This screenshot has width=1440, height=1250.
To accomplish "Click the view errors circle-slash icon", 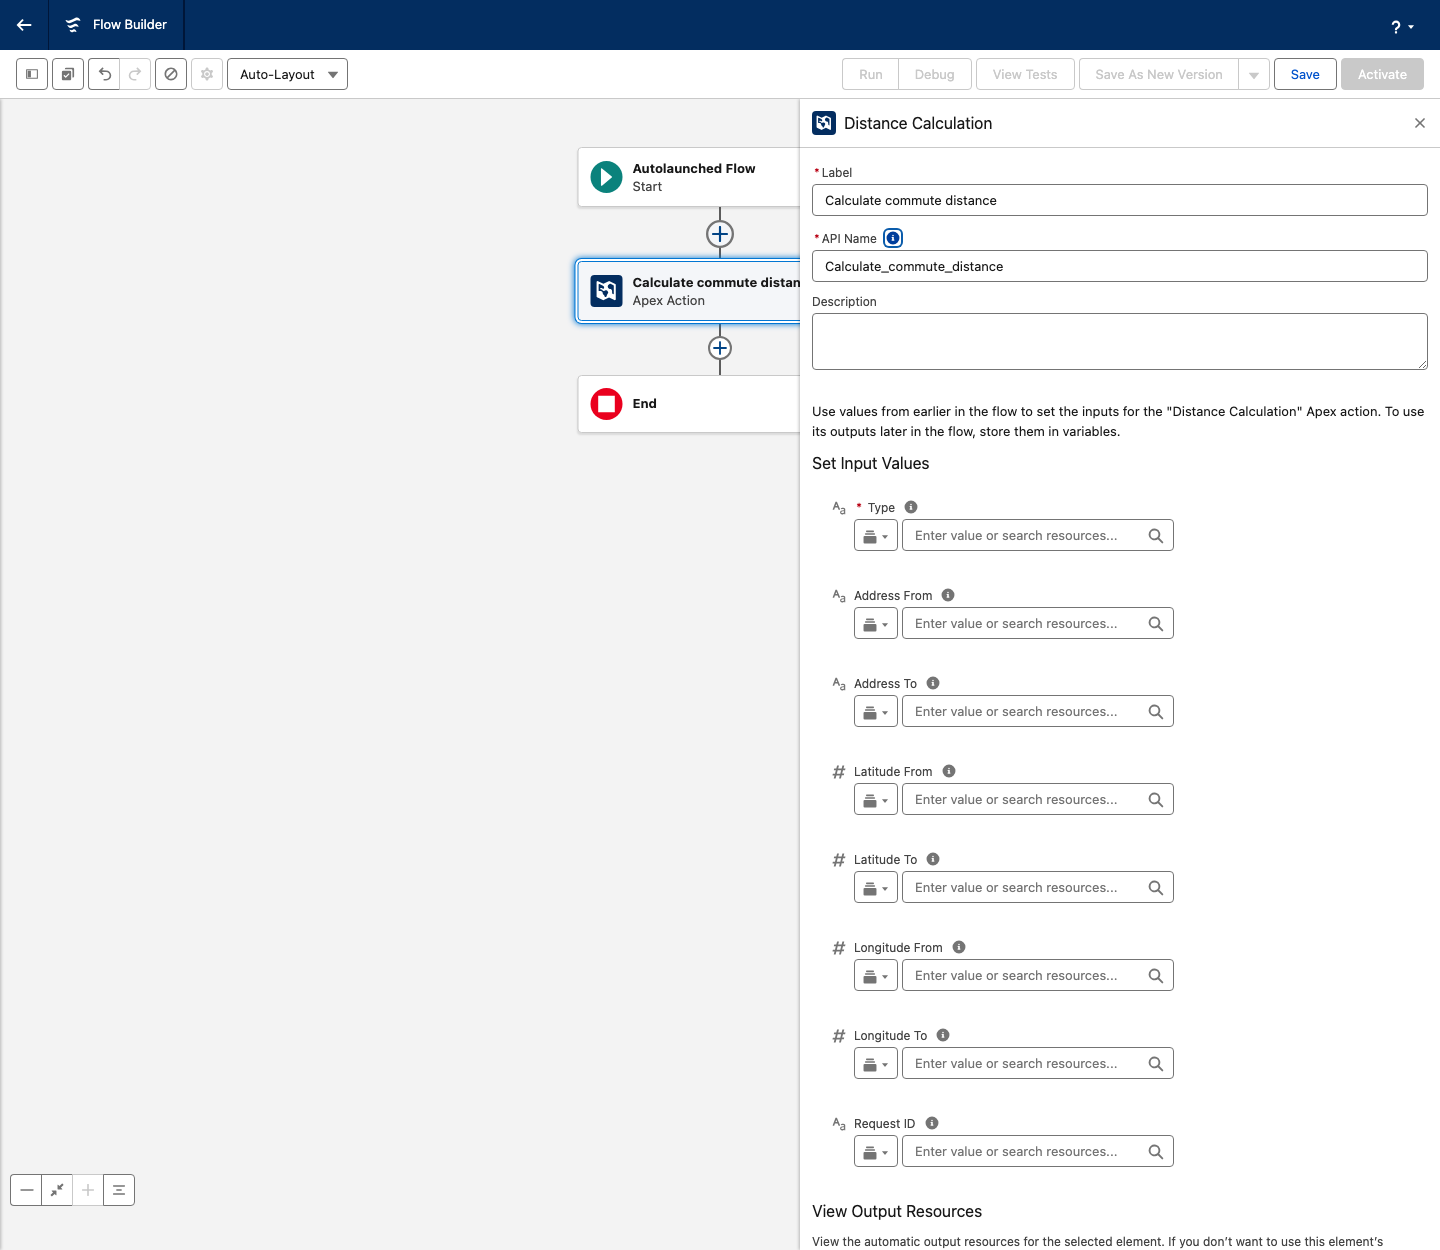I will [x=171, y=74].
